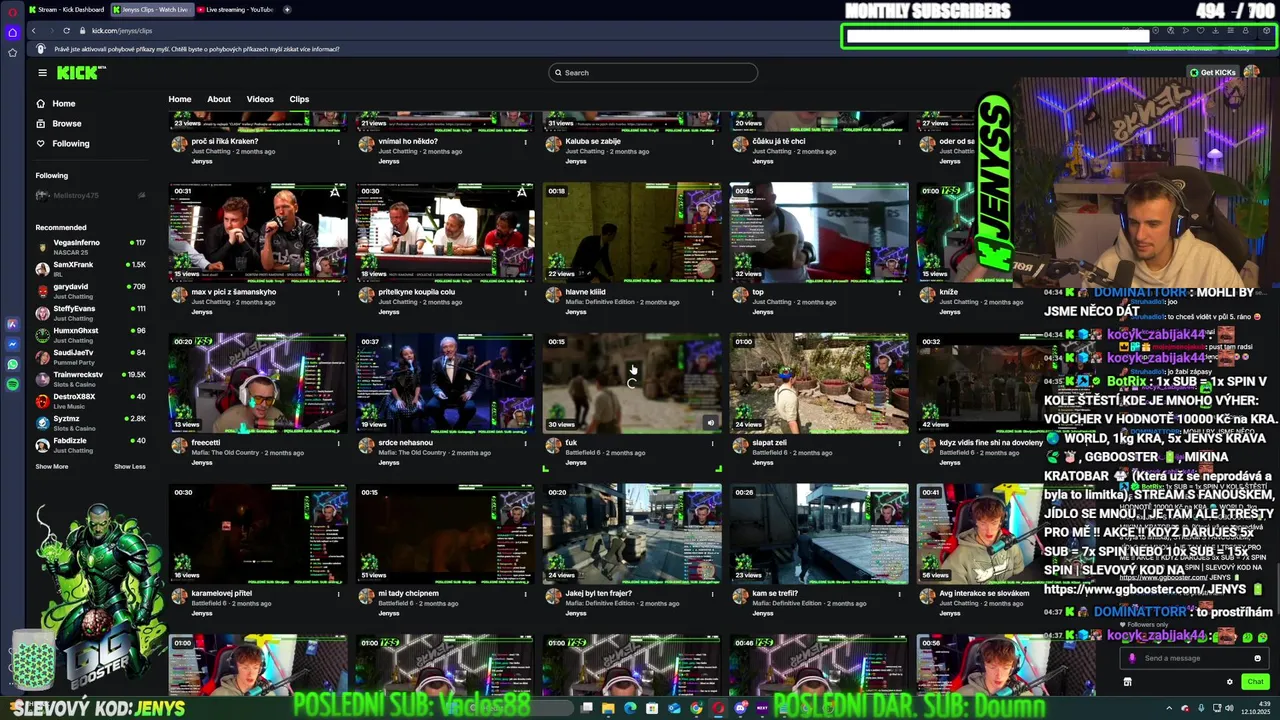
Task: Open options for clip 'Jakej byl ten frajer?'
Action: 713,594
